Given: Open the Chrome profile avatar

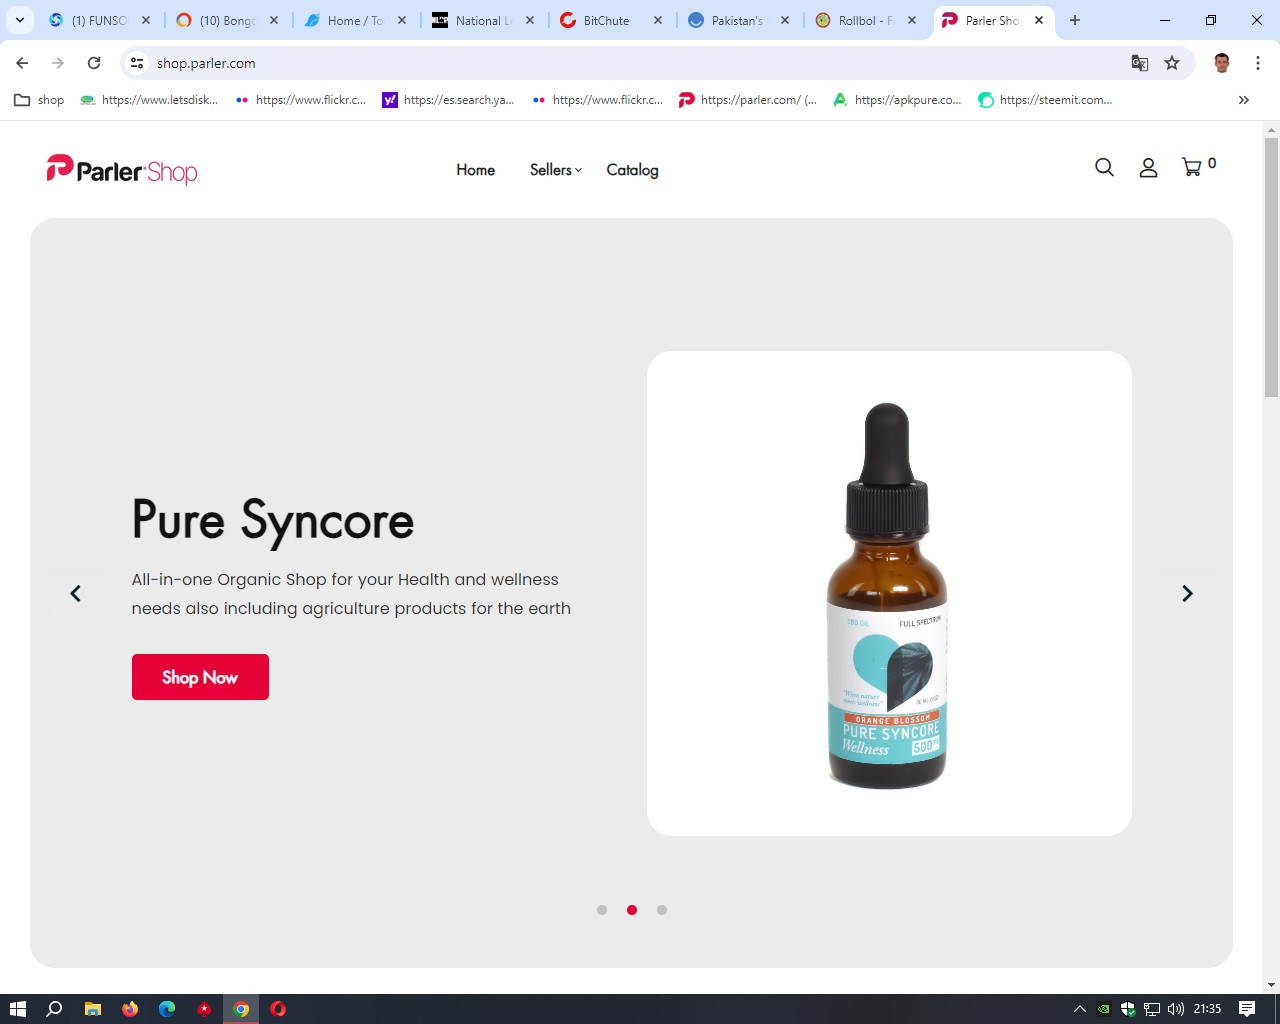Looking at the screenshot, I should (x=1222, y=63).
